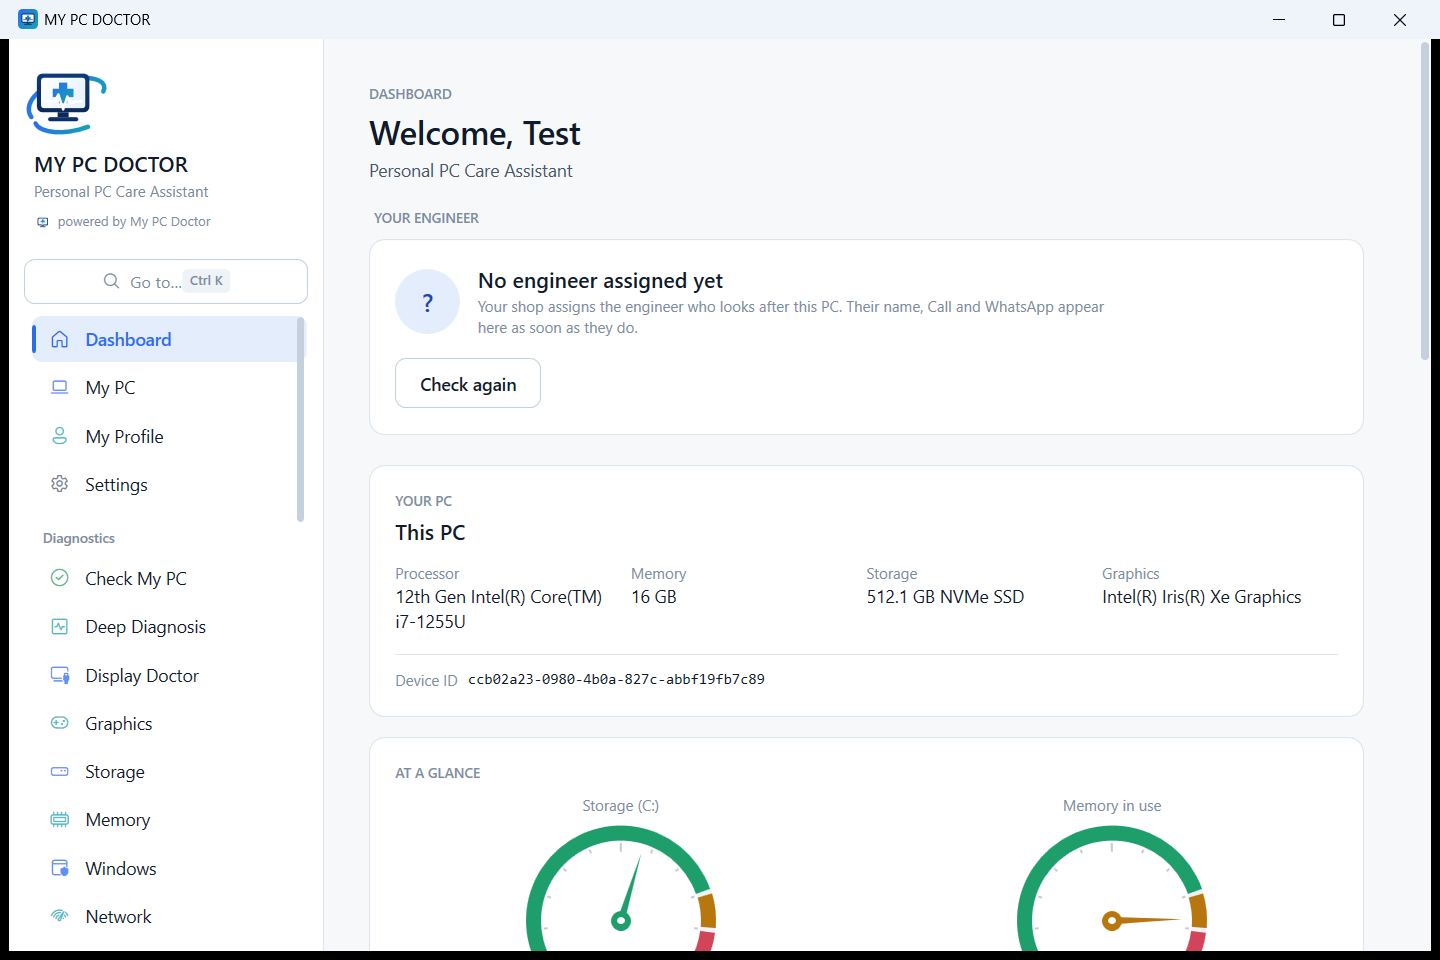1440x960 pixels.
Task: Click the Check My PC checkmark icon
Action: point(60,578)
